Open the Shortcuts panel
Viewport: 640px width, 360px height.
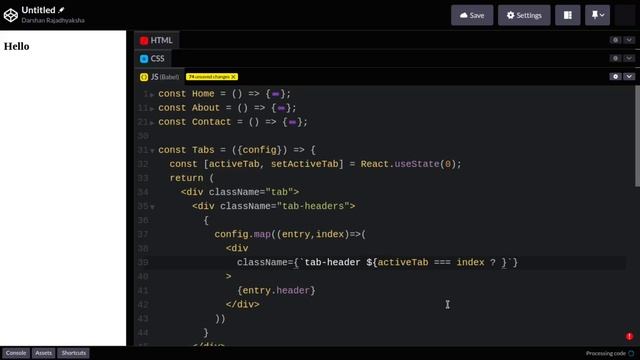[x=73, y=353]
